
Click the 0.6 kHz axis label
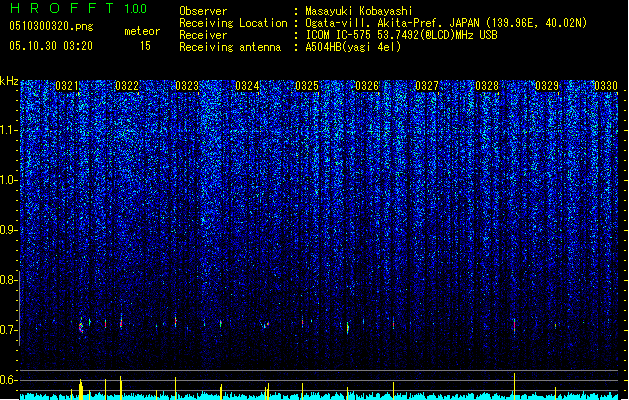(x=9, y=380)
